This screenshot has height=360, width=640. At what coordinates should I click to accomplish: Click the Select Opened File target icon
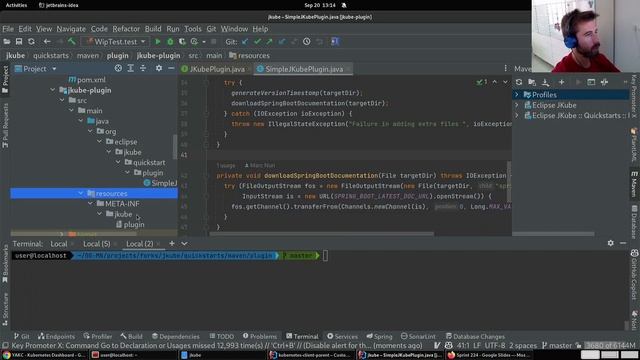pyautogui.click(x=118, y=69)
